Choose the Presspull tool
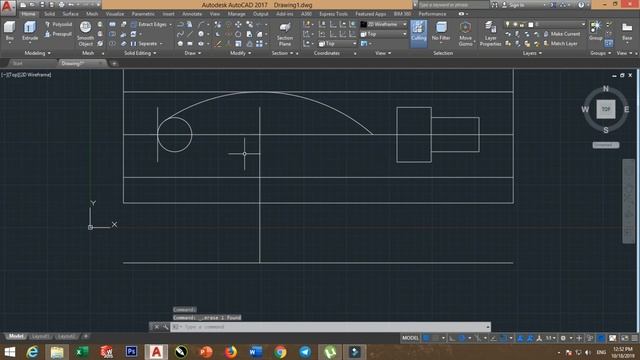This screenshot has width=640, height=360. [58, 34]
